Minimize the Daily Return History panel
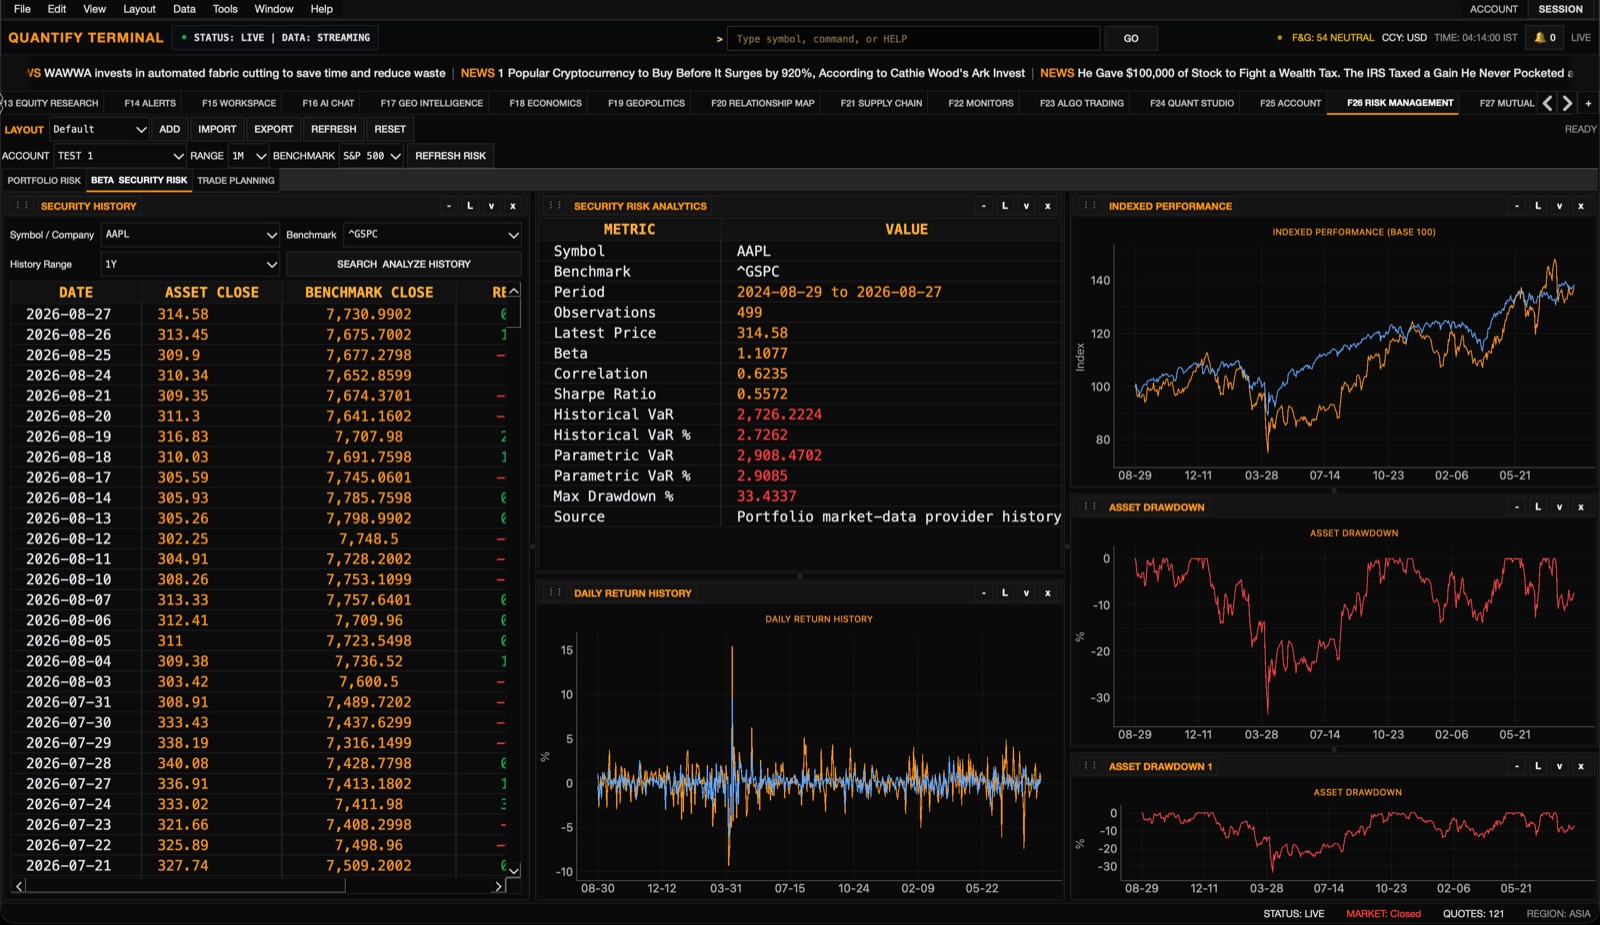The height and width of the screenshot is (925, 1600). tap(984, 593)
